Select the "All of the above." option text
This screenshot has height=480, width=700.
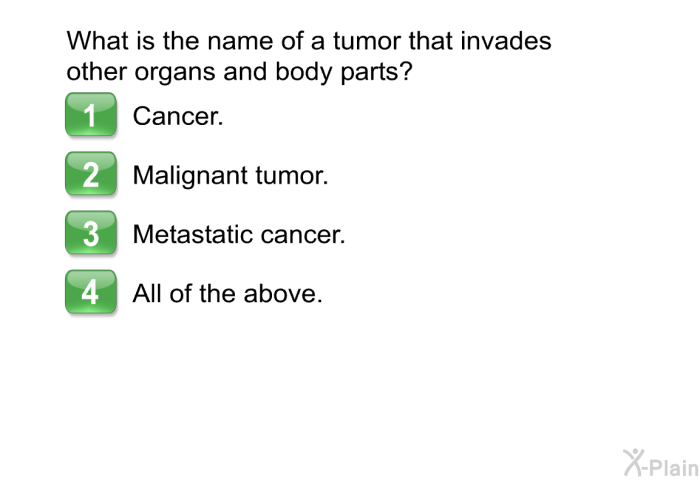click(227, 294)
